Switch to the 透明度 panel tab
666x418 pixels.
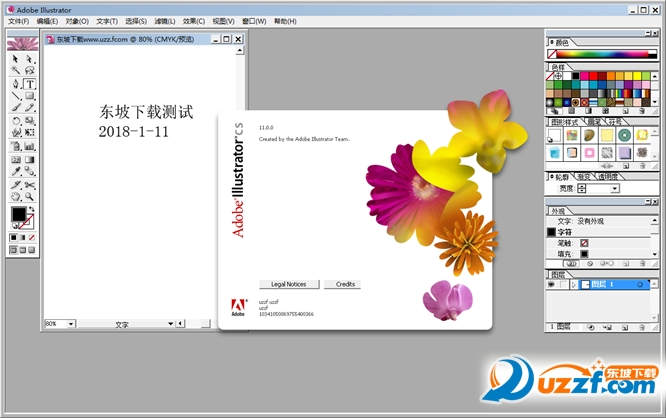tap(608, 176)
